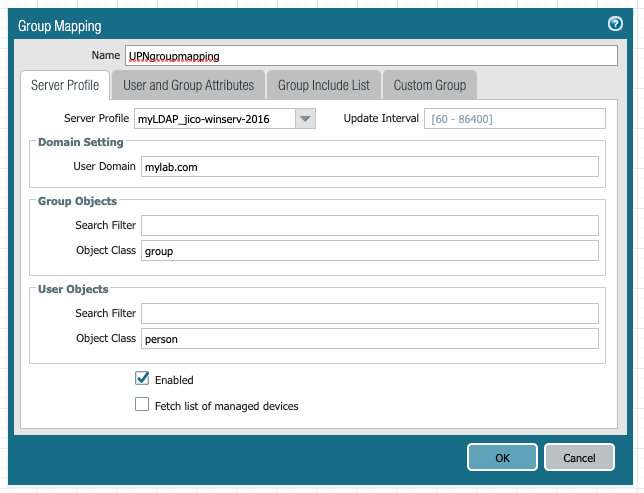644x493 pixels.
Task: Open the help icon in dialog header
Action: [615, 25]
